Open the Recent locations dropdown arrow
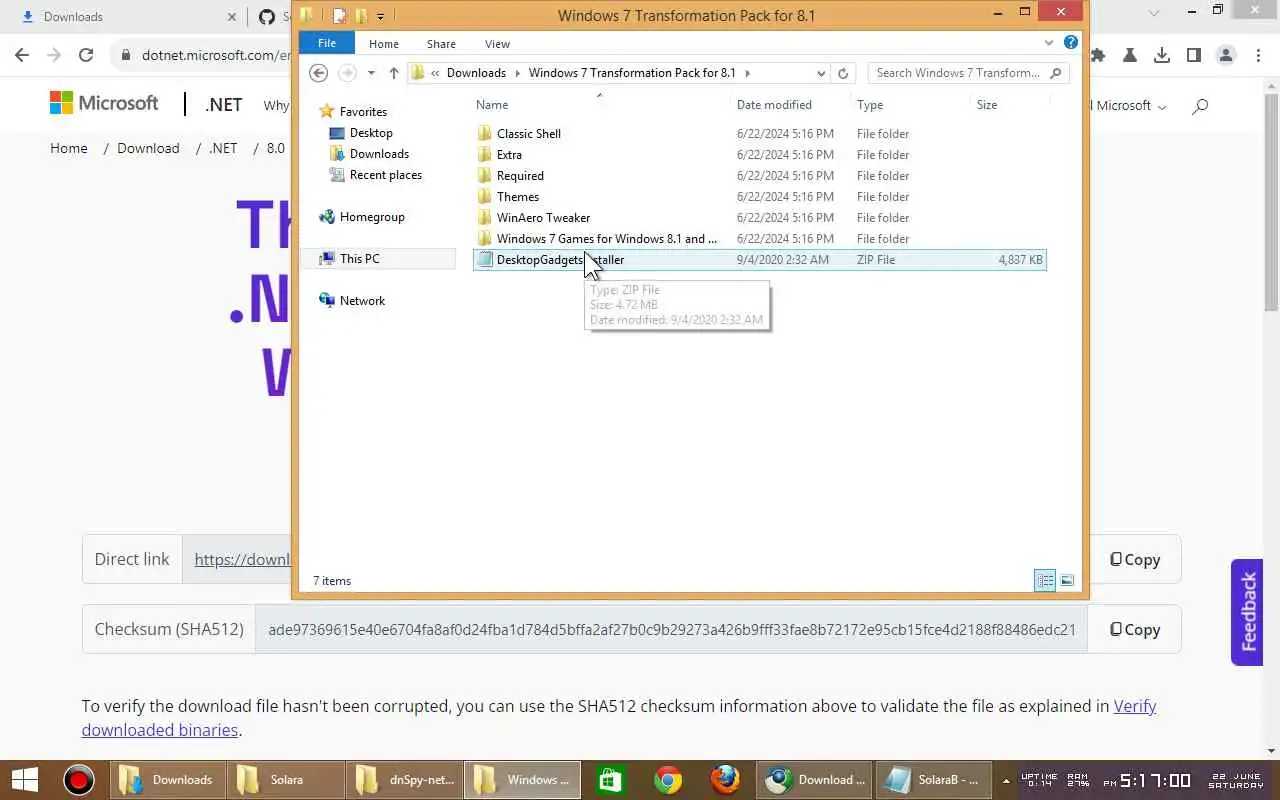The height and width of the screenshot is (800, 1280). [x=371, y=73]
